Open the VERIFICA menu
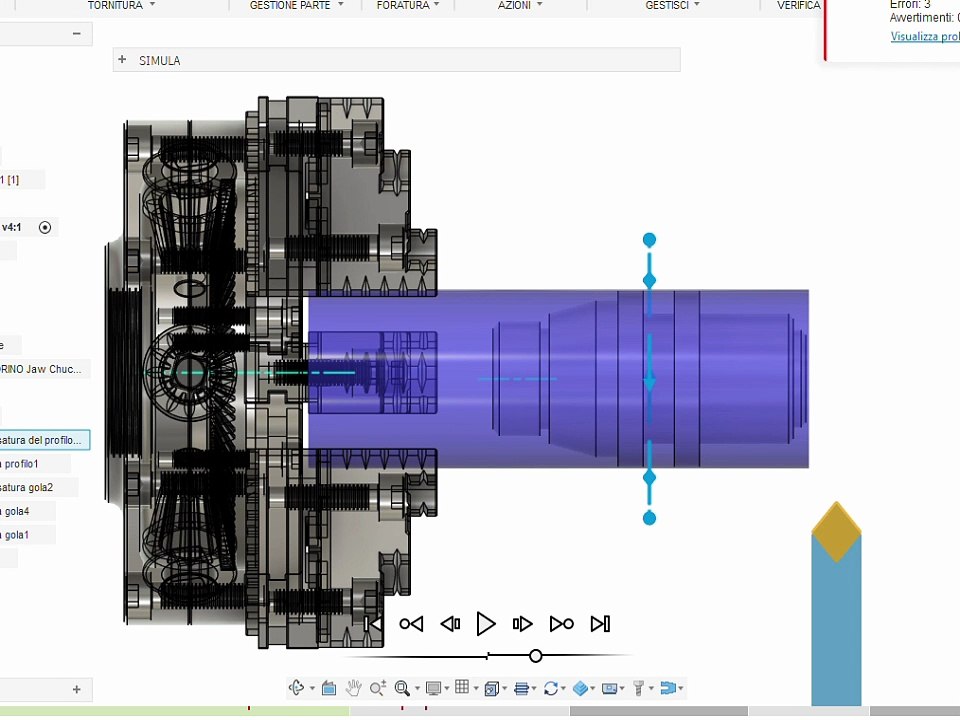Screen dimensions: 960x720 798,6
